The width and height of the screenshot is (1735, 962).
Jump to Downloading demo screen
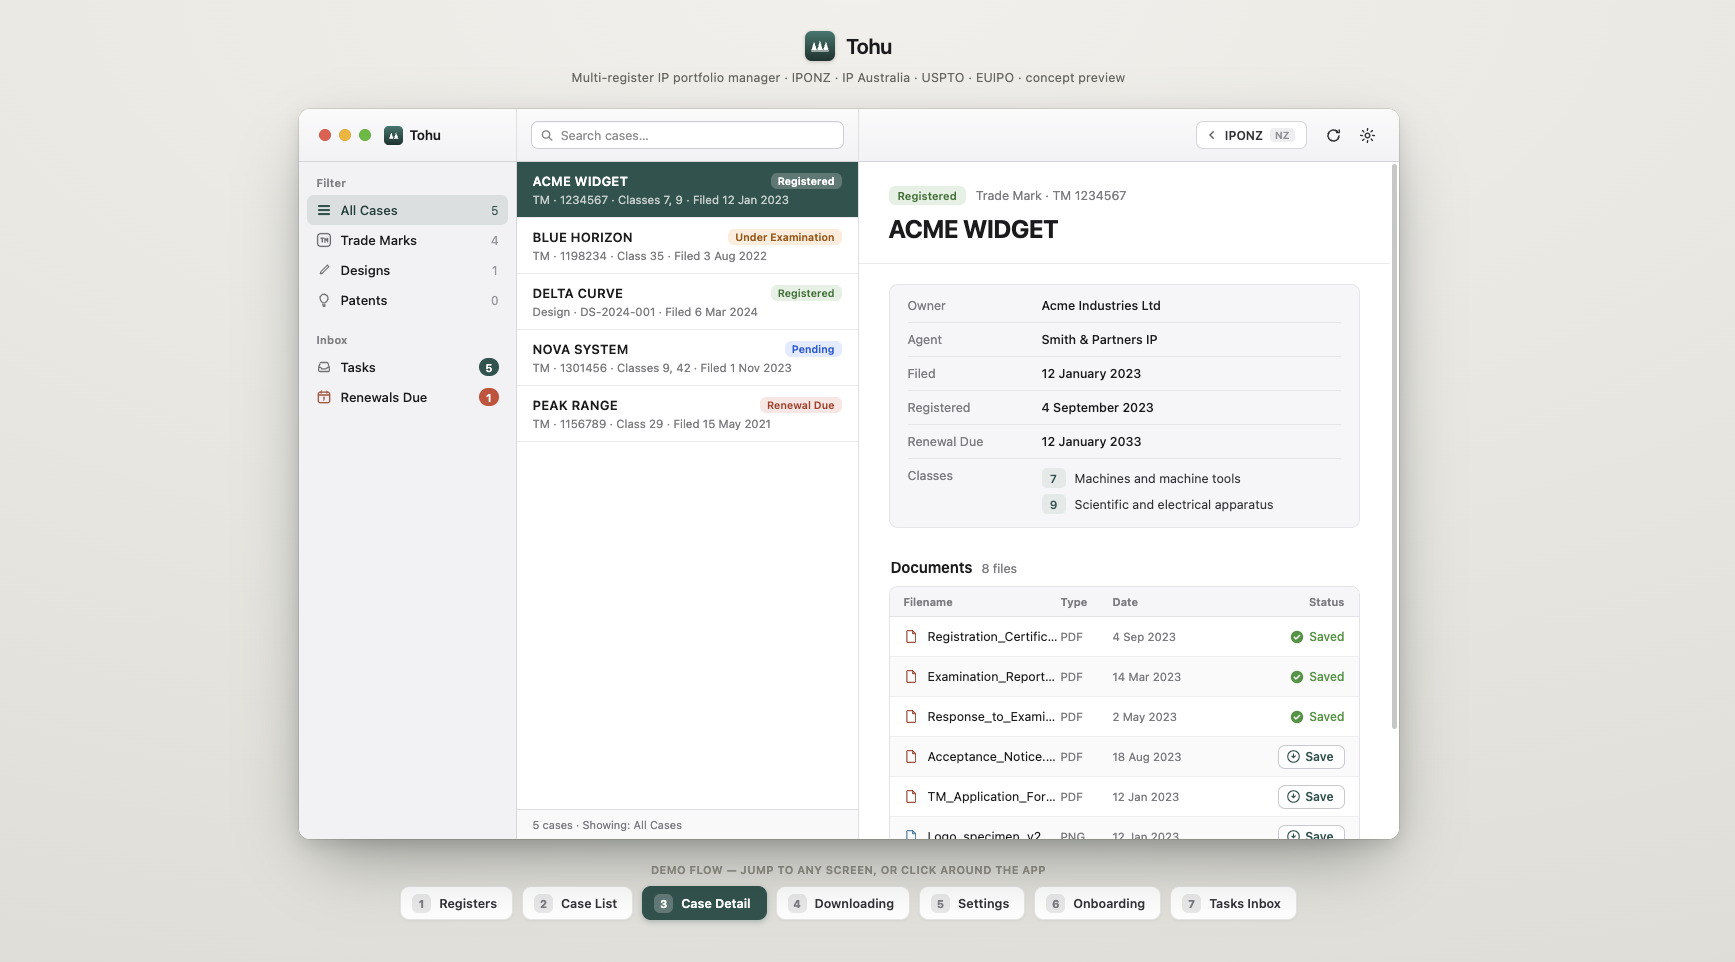click(843, 904)
